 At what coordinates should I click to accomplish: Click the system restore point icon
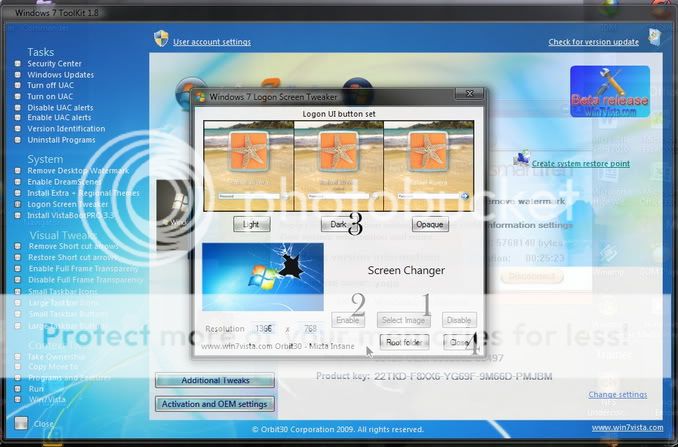pos(521,159)
